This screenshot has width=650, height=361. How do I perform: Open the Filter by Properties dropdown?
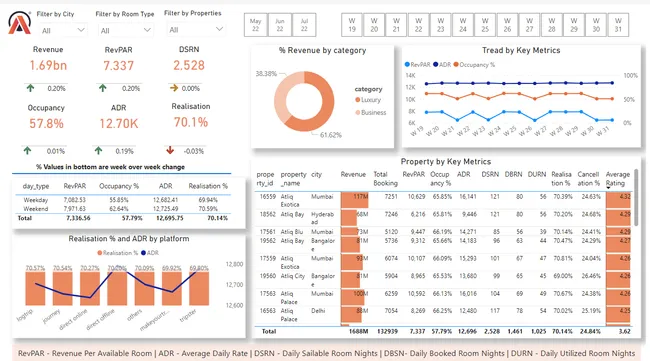(x=196, y=30)
